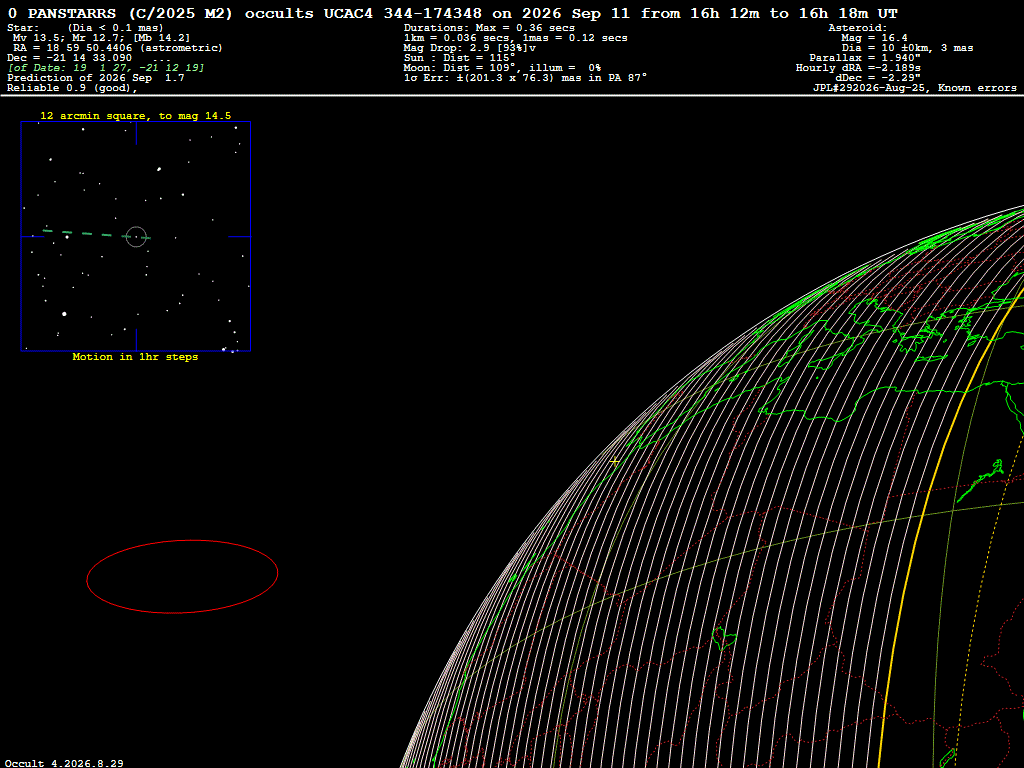Click the 'Reliable 0.9 (good)' text
The height and width of the screenshot is (768, 1024).
click(72, 88)
